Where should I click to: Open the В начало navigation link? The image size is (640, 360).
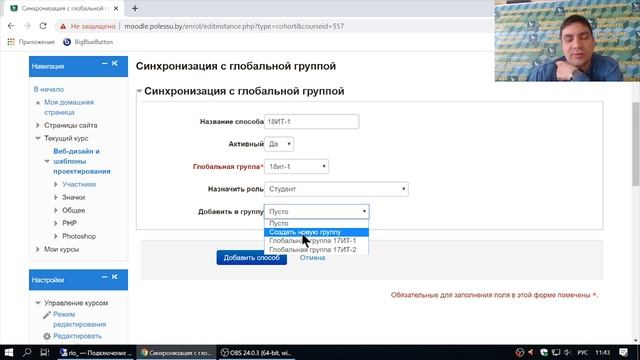pyautogui.click(x=49, y=89)
